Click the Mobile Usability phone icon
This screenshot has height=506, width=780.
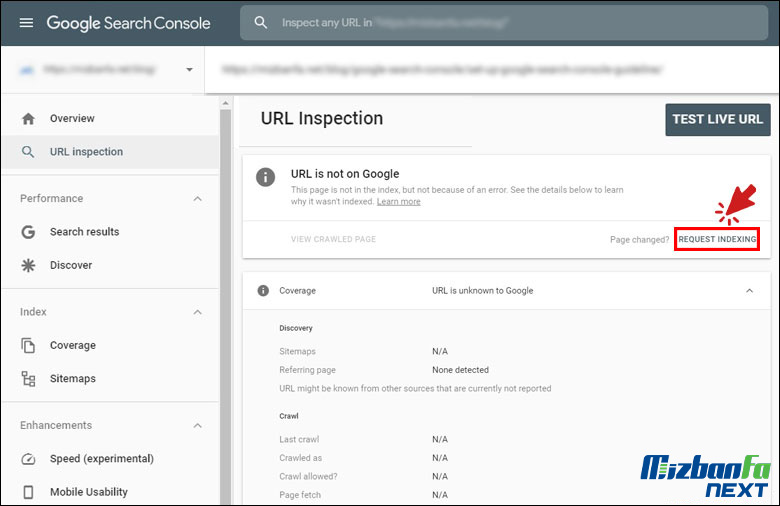pyautogui.click(x=28, y=492)
